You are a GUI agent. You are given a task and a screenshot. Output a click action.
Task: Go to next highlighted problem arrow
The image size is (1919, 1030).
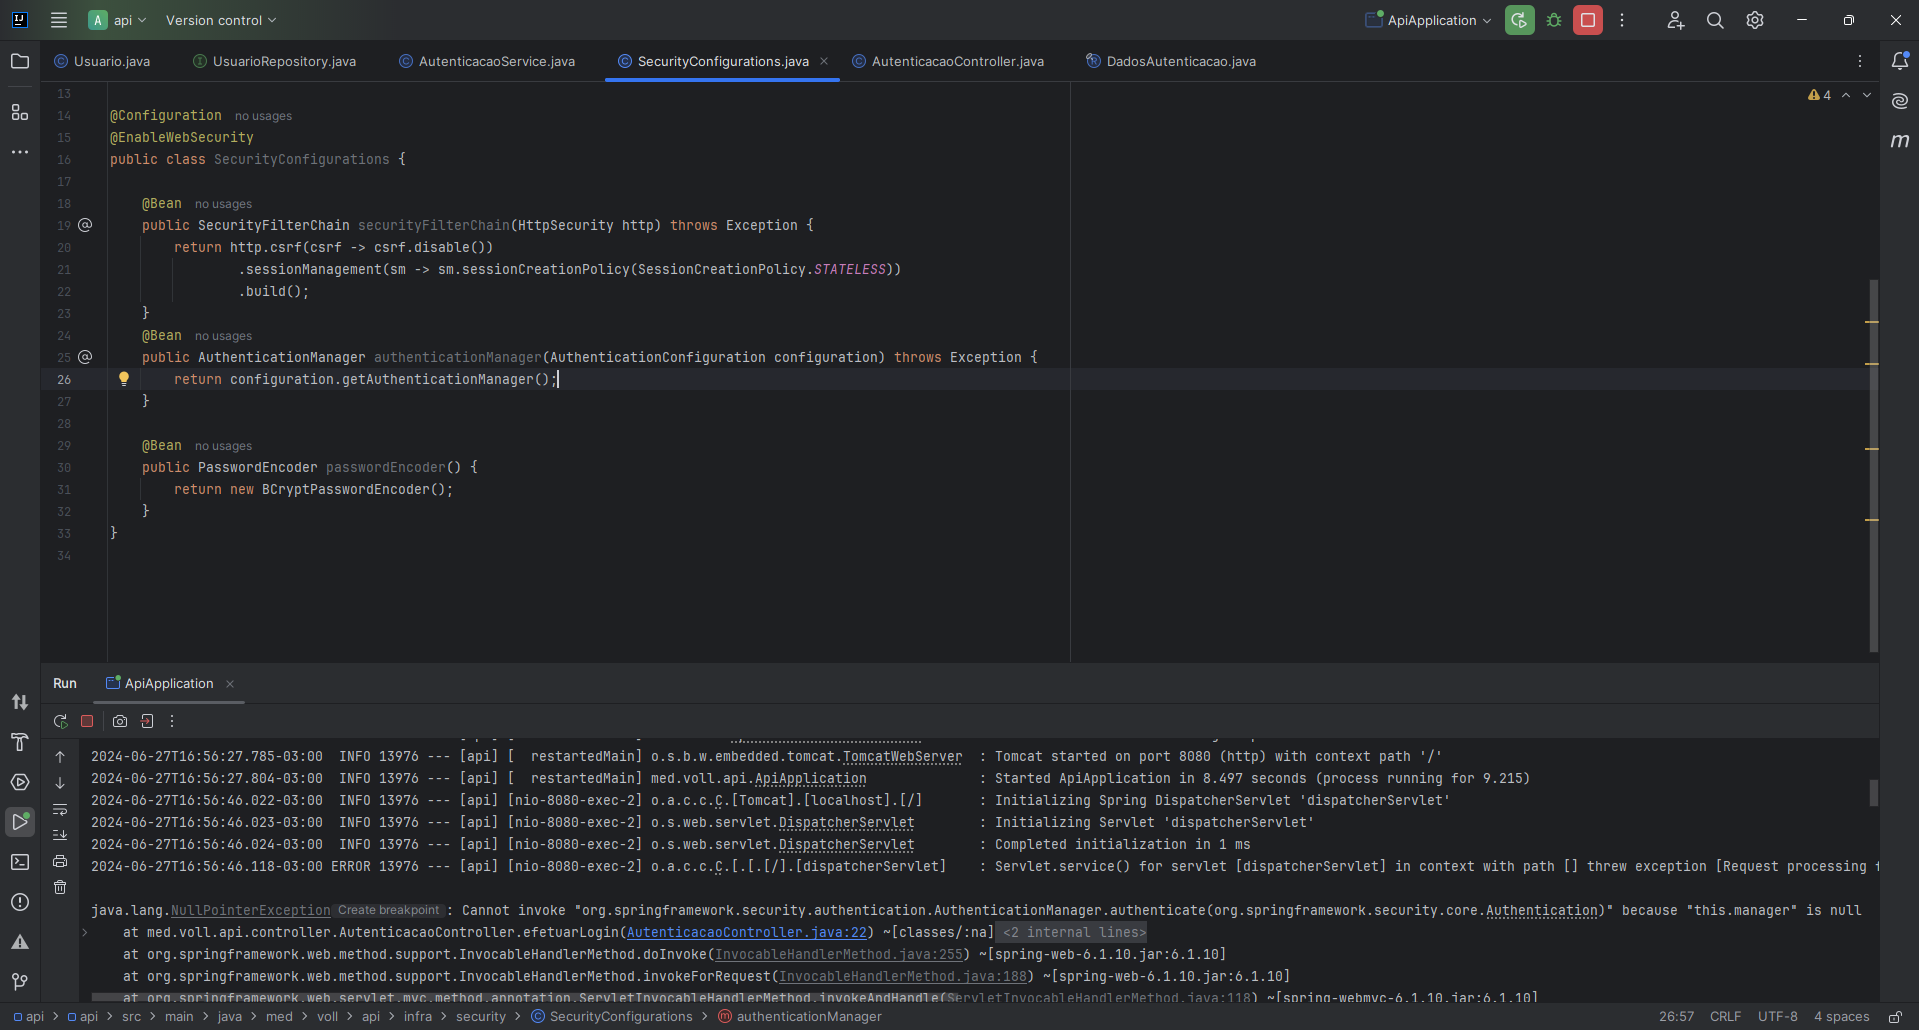1867,95
